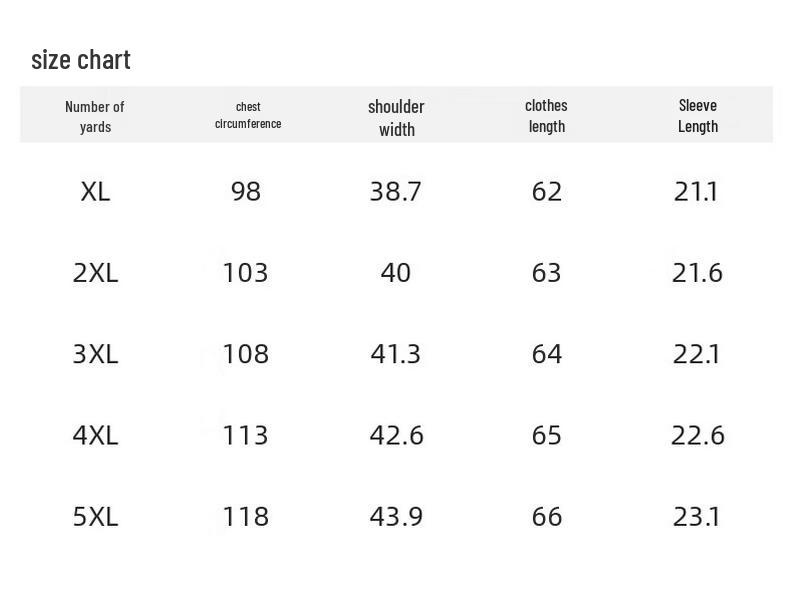Viewport: 793px width, 595px height.
Task: Click the chest value 103 cell
Action: tap(246, 273)
